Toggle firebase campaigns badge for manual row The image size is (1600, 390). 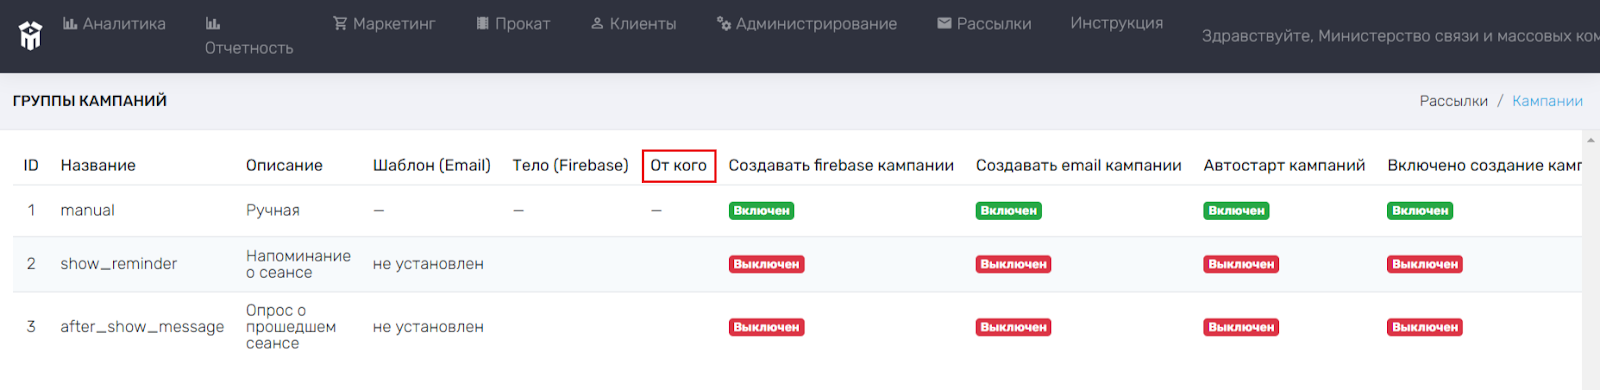pos(761,211)
